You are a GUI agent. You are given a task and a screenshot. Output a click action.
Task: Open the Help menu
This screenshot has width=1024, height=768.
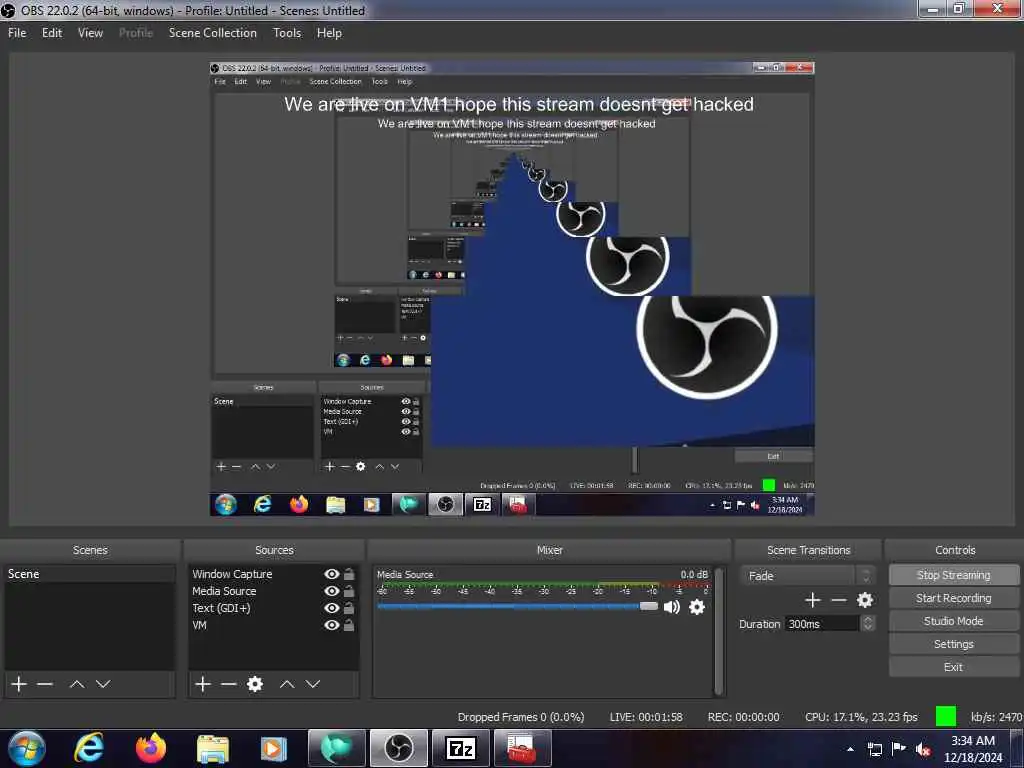tap(329, 33)
